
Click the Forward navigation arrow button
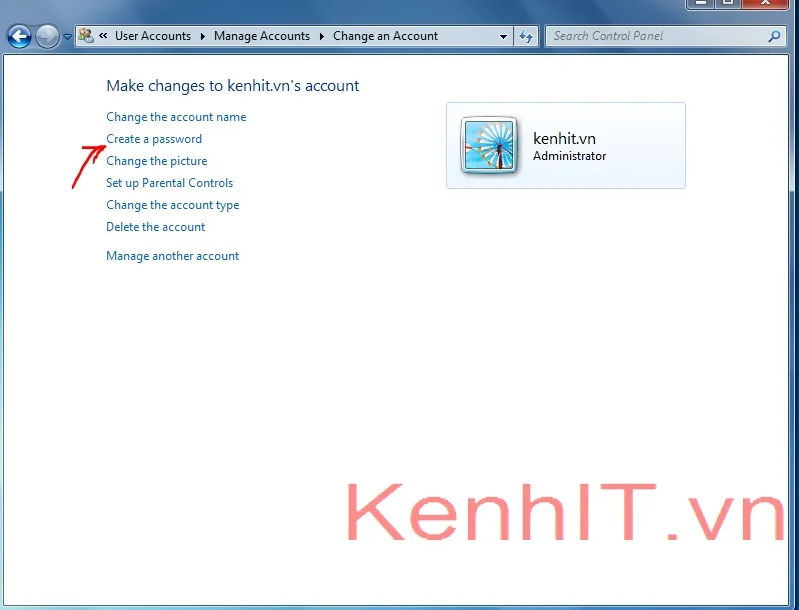pyautogui.click(x=47, y=37)
